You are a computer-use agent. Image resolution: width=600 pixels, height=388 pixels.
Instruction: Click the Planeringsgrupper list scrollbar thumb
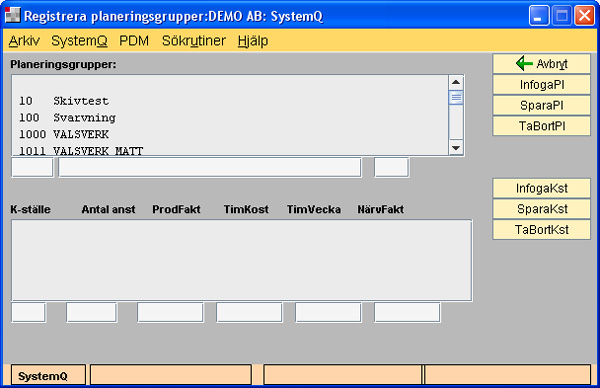coord(456,98)
